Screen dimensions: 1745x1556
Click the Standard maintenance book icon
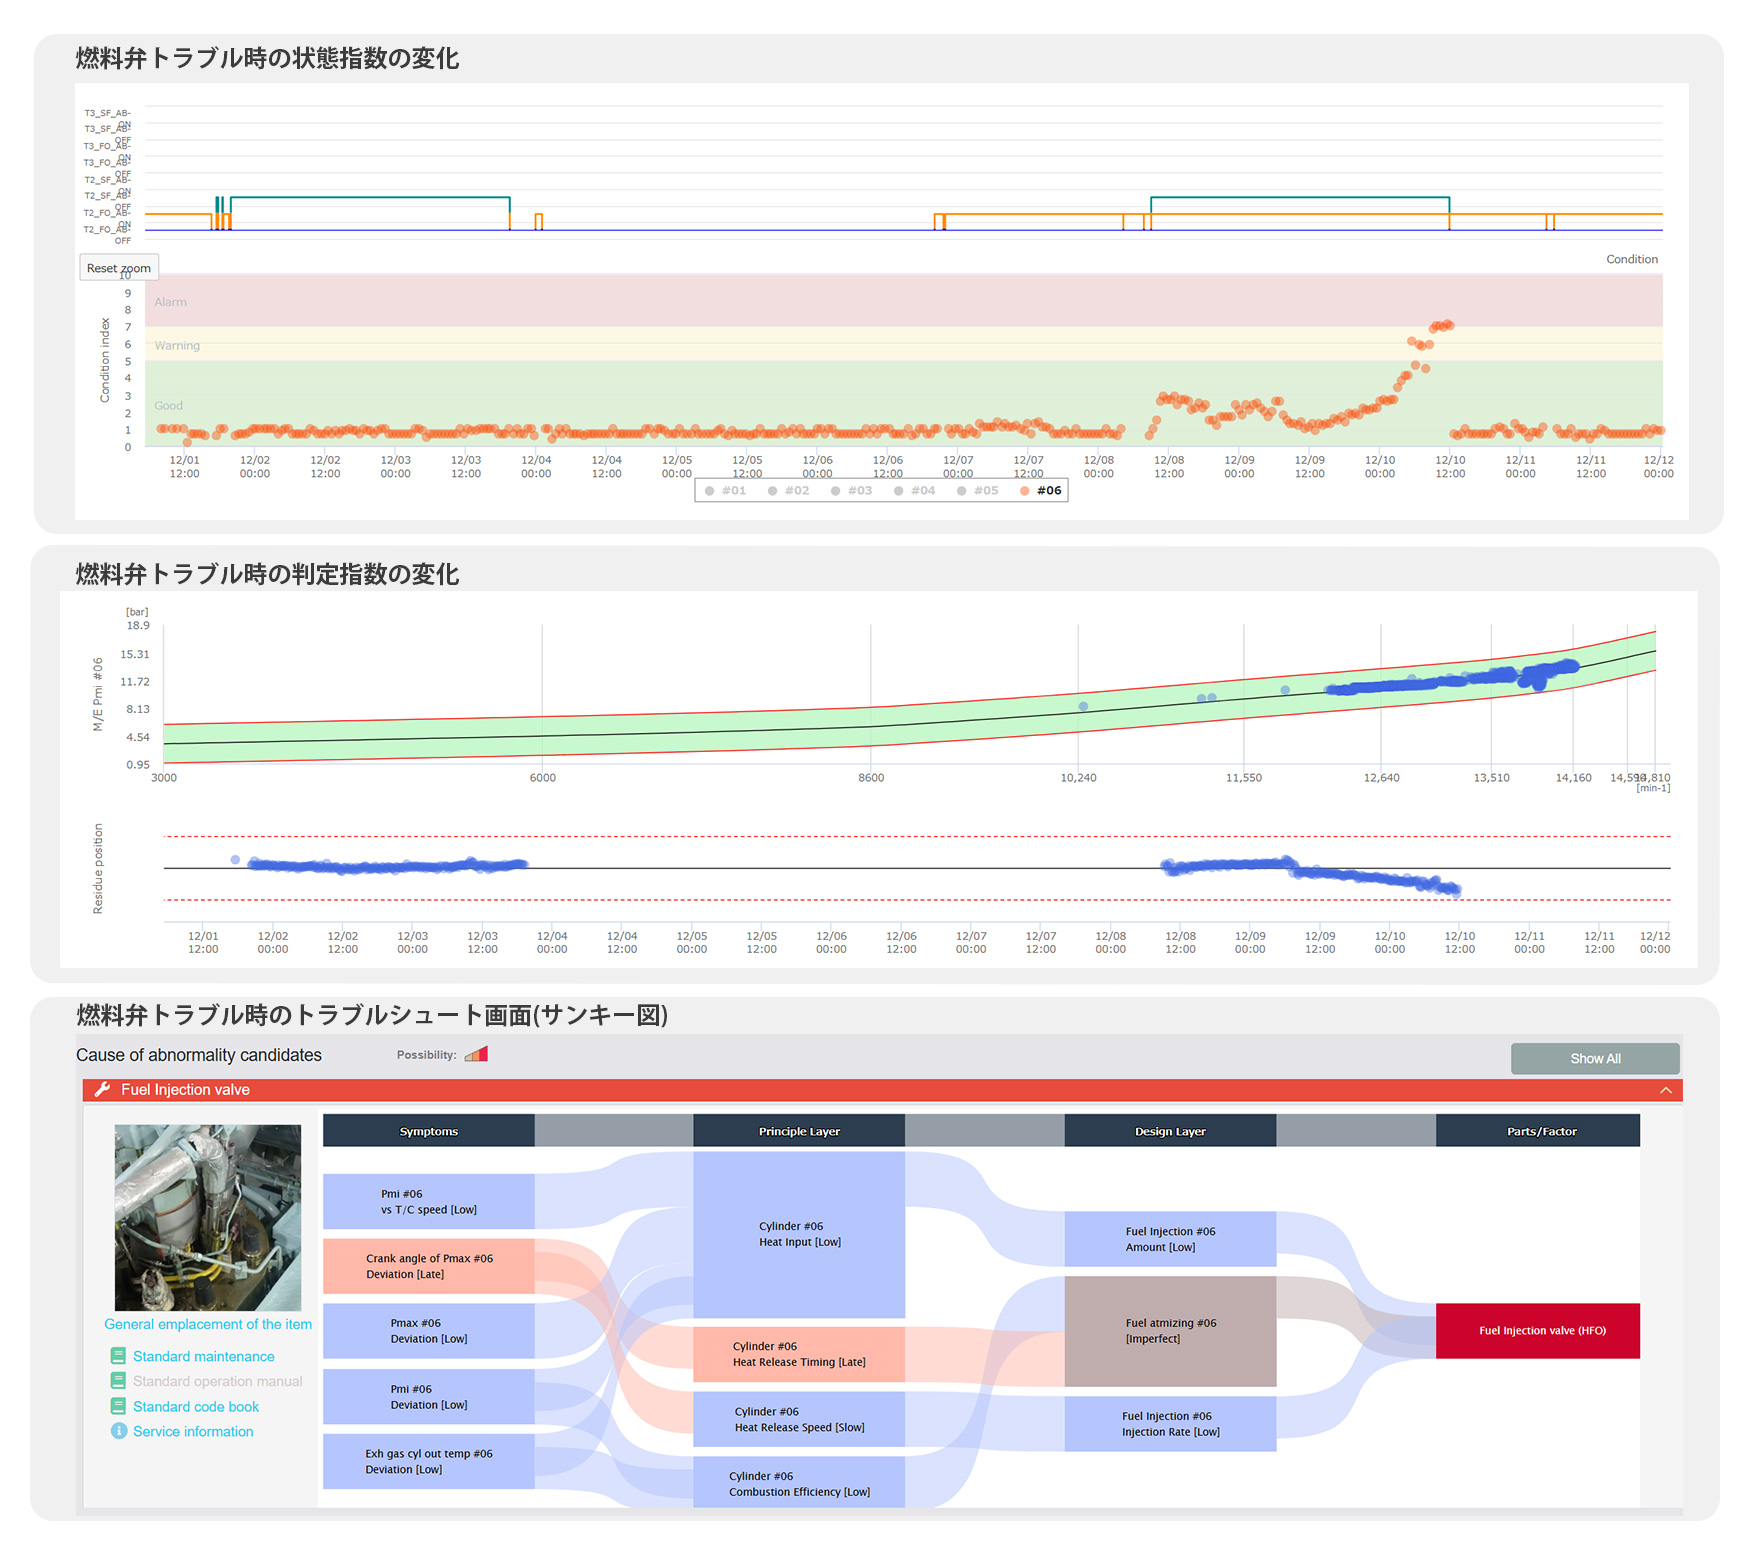pyautogui.click(x=118, y=1356)
